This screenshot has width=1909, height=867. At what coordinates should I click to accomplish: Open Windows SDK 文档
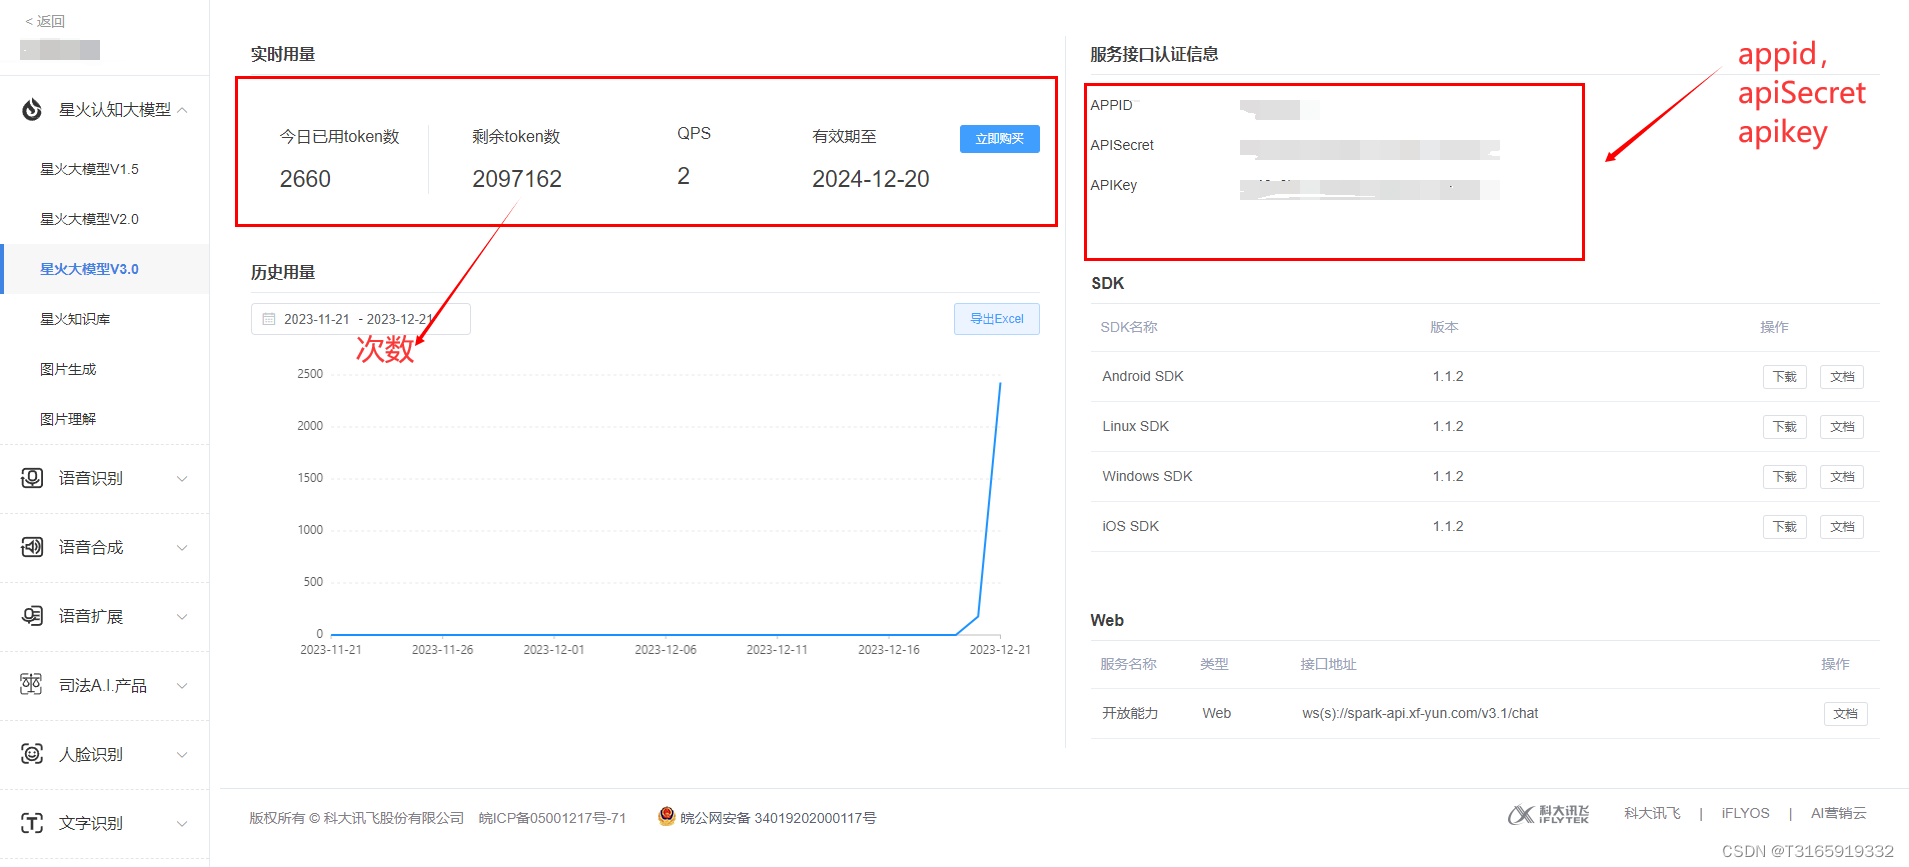[x=1841, y=477]
